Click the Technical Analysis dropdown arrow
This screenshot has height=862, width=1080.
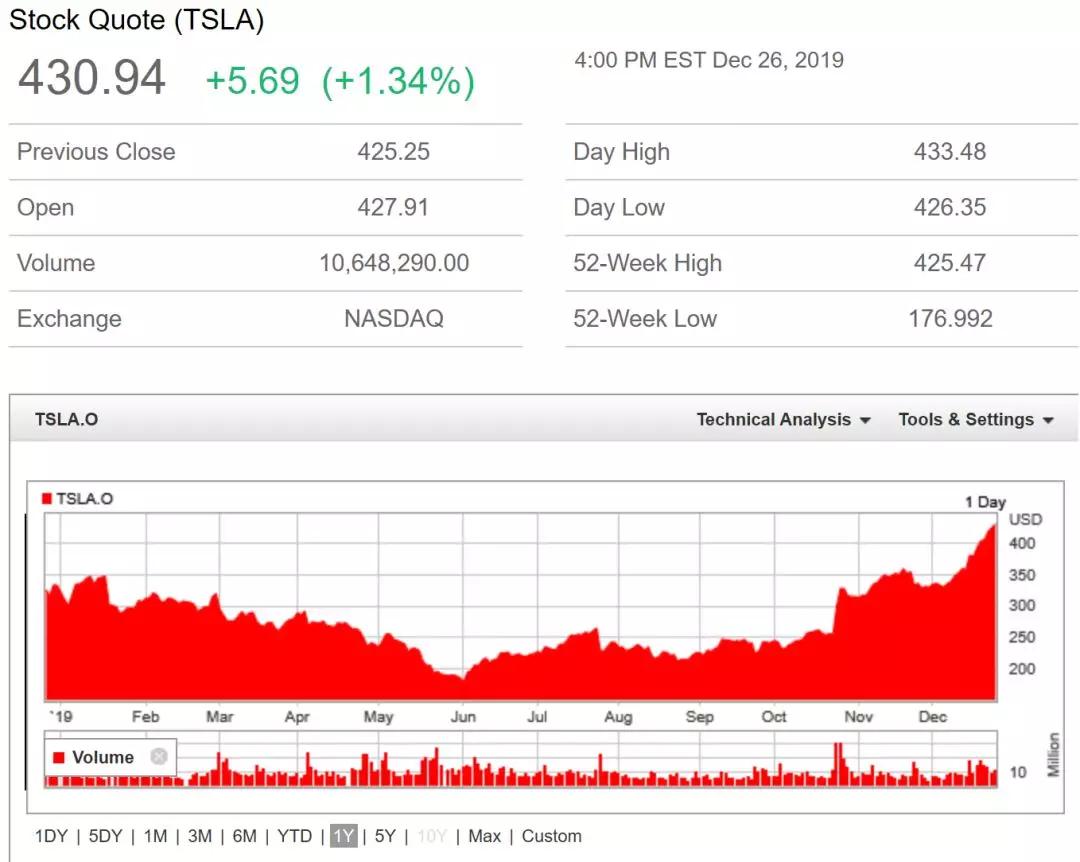[x=865, y=420]
